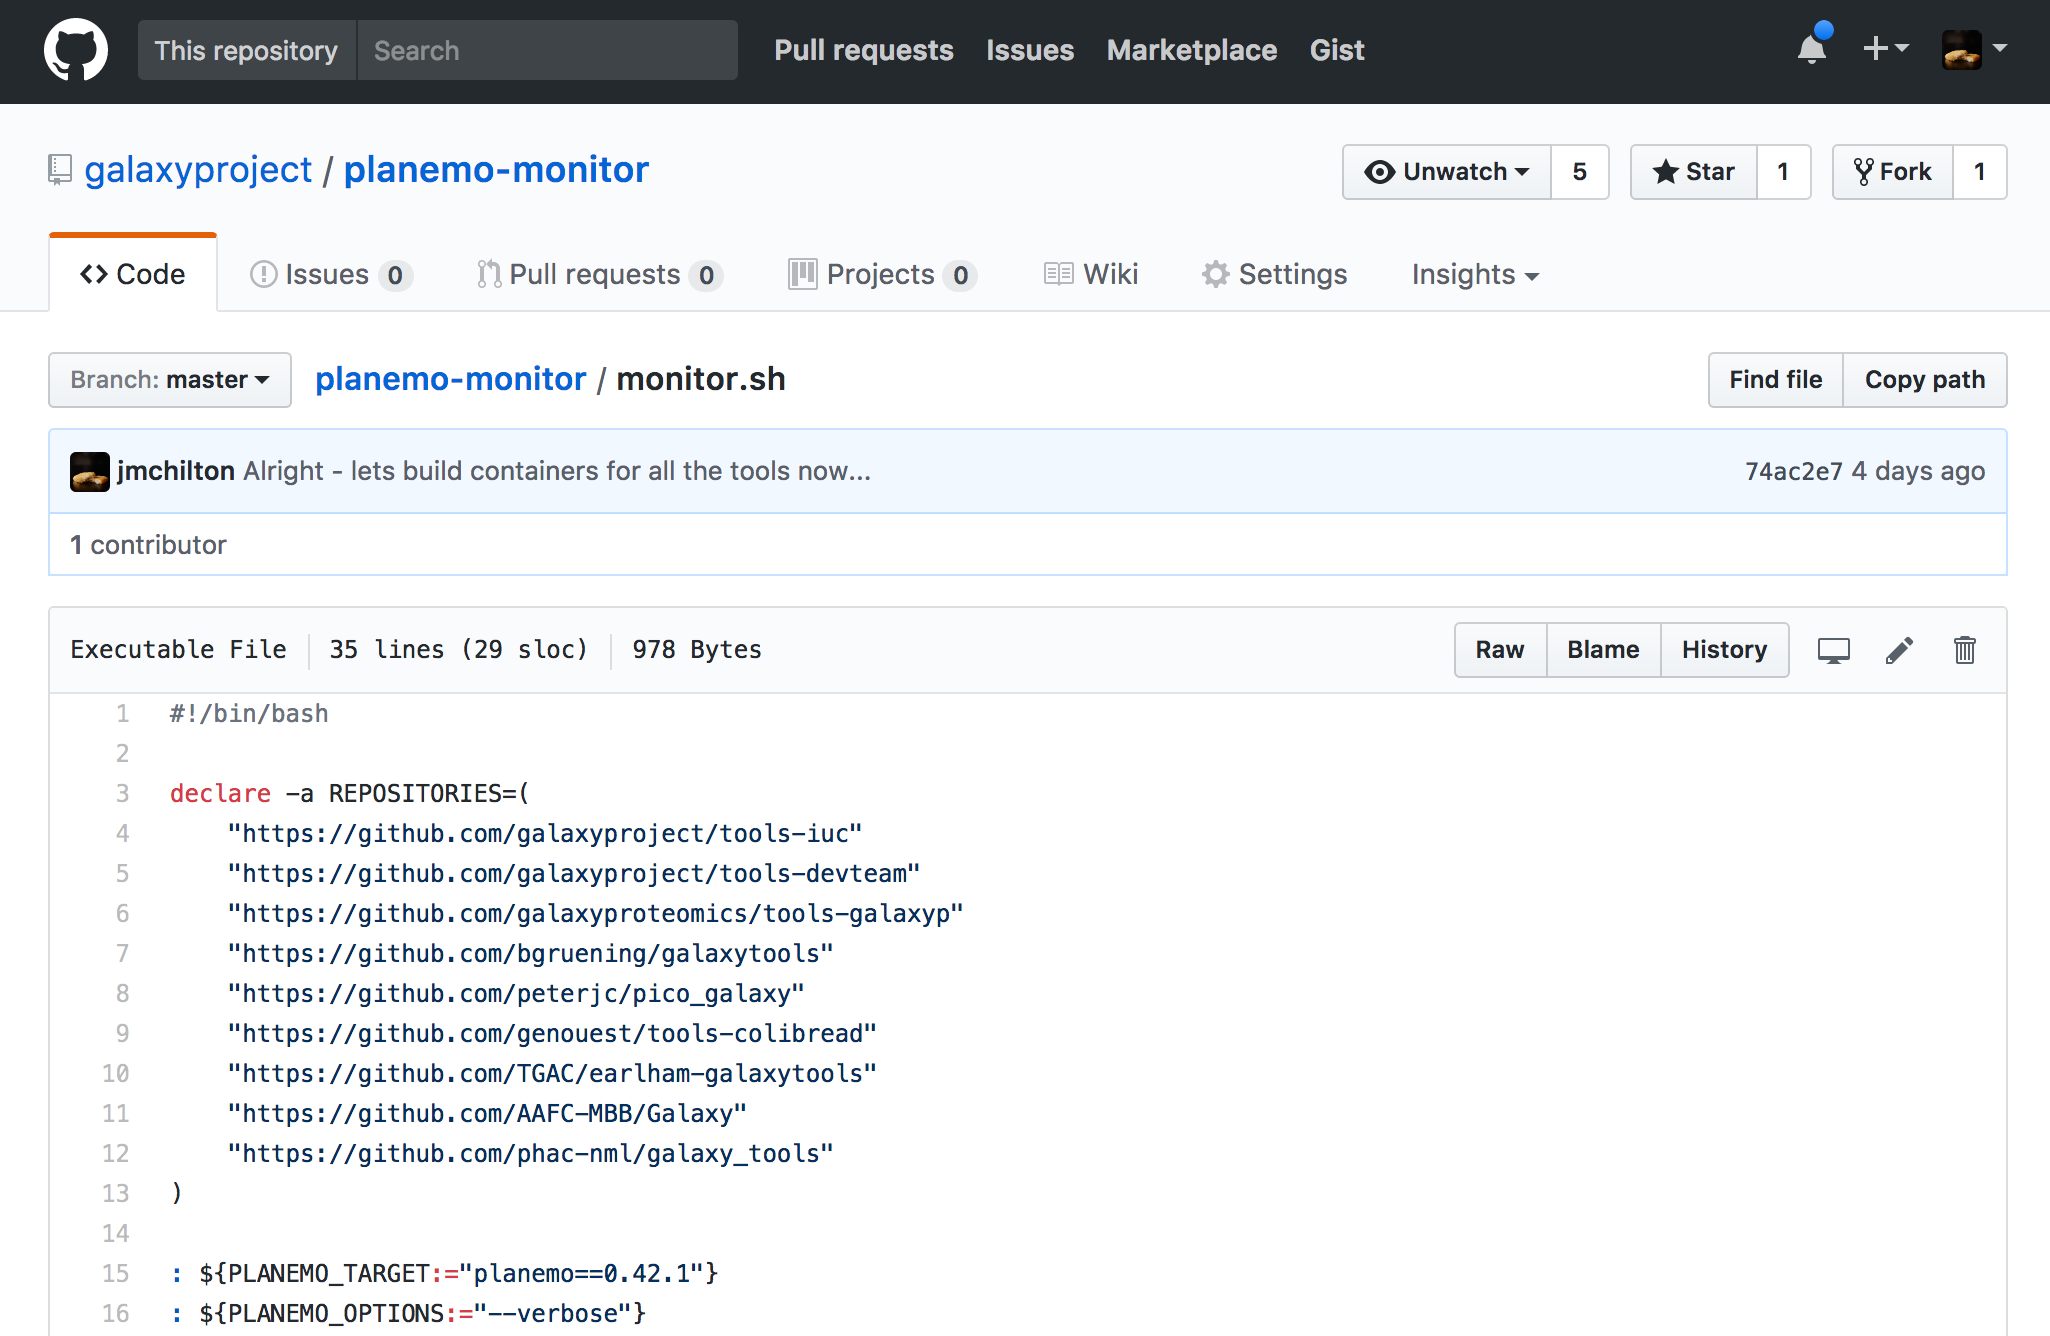The width and height of the screenshot is (2050, 1336).
Task: Open the file History
Action: click(1724, 650)
